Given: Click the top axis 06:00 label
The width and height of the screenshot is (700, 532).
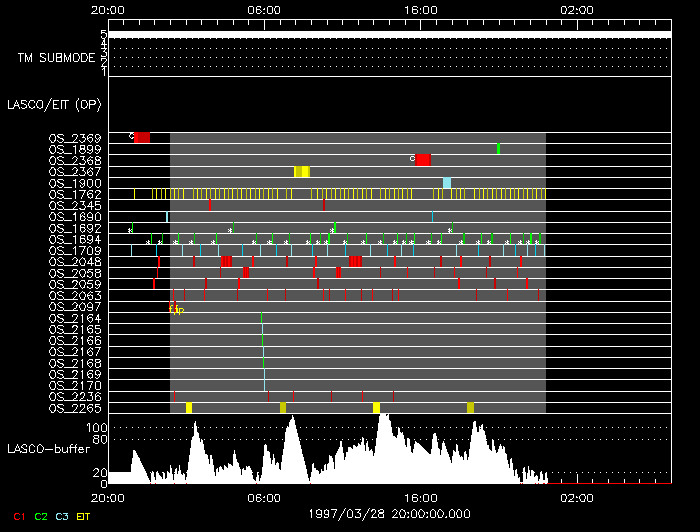Looking at the screenshot, I should point(264,10).
